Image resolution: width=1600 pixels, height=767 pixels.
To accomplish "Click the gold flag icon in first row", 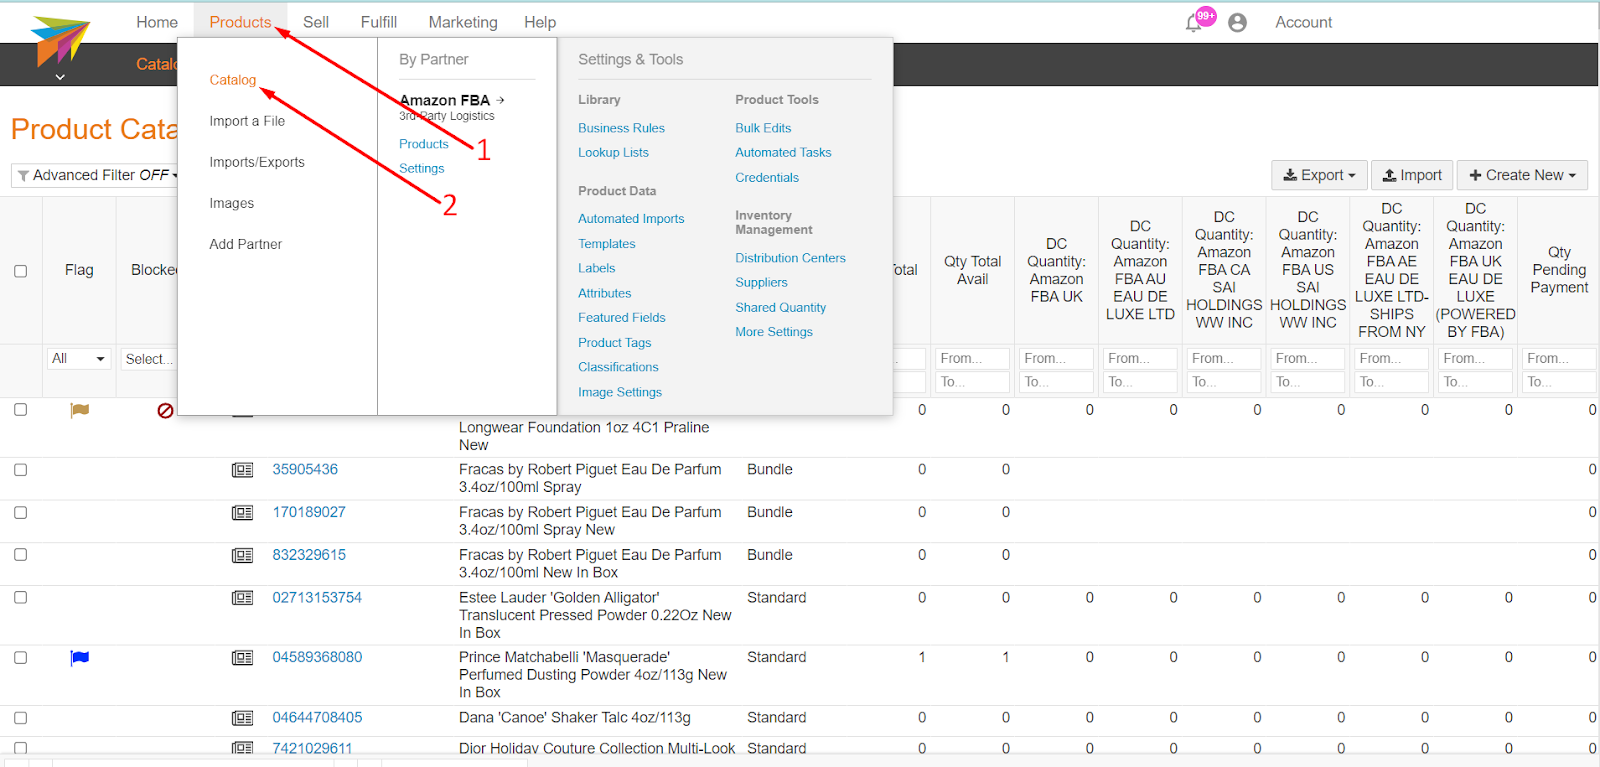I will point(80,410).
